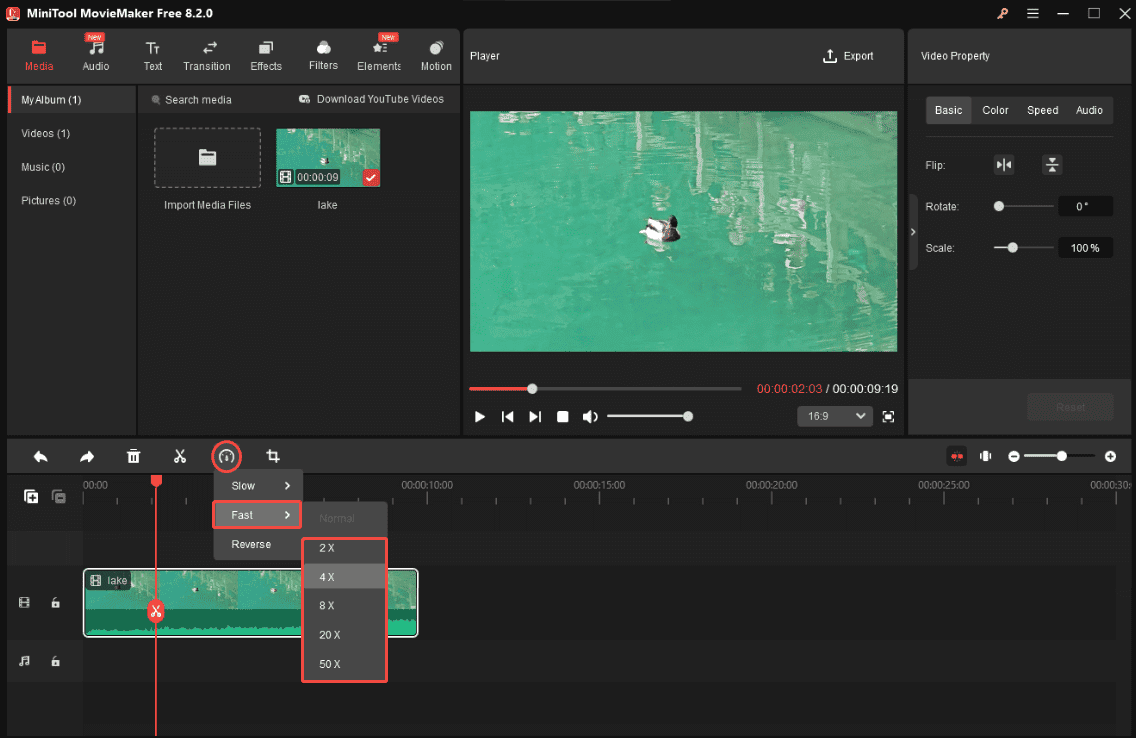Select the lake clip thumbnail

click(327, 157)
